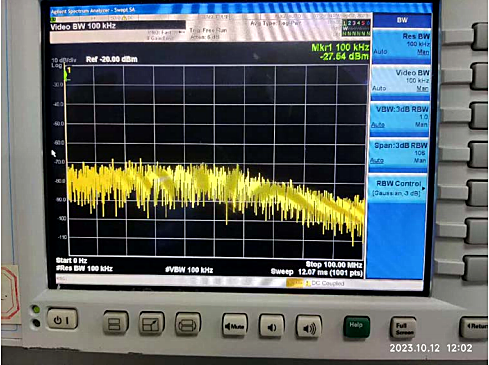Image resolution: width=489 pixels, height=365 pixels.
Task: Open the green Help key
Action: tap(356, 326)
